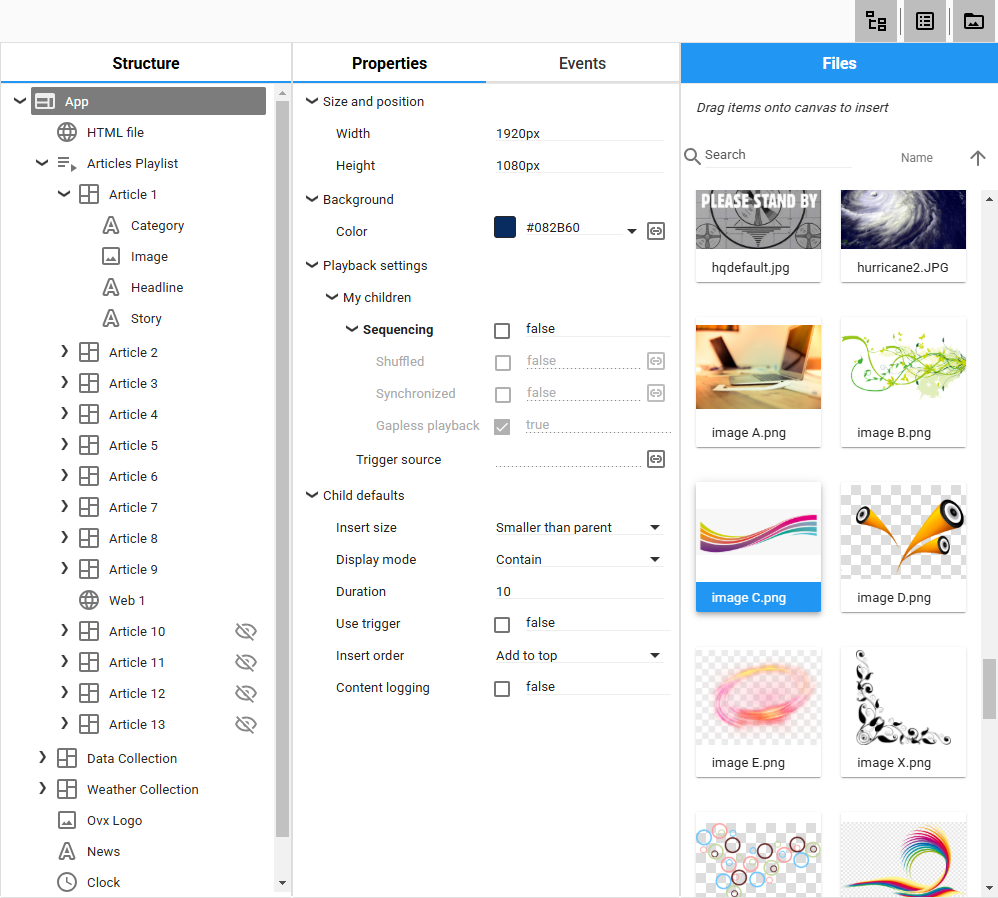This screenshot has height=898, width=998.
Task: Switch to the Properties tab
Action: point(390,63)
